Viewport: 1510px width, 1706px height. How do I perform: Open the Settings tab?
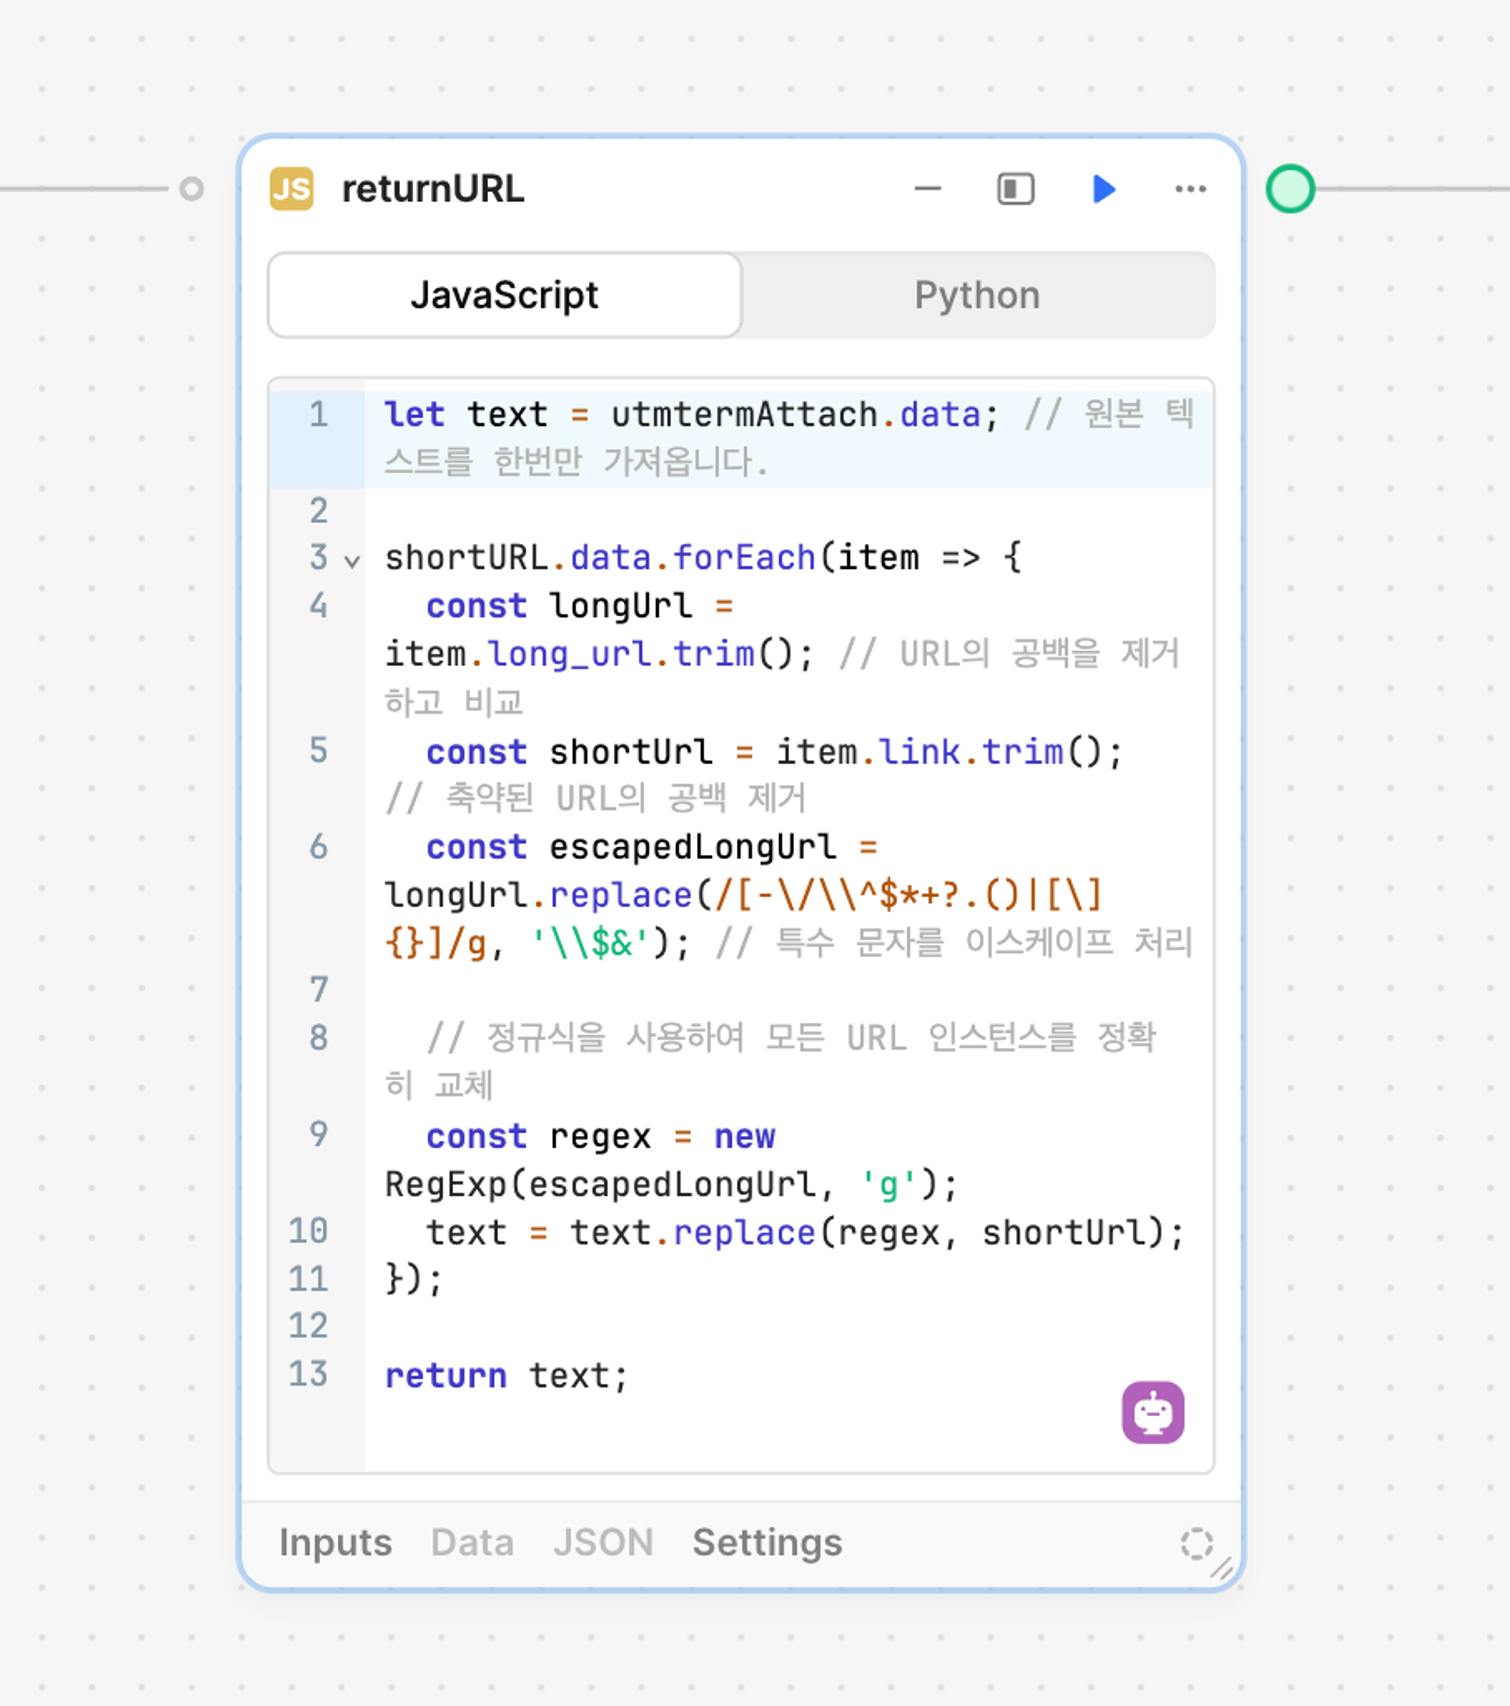[767, 1542]
